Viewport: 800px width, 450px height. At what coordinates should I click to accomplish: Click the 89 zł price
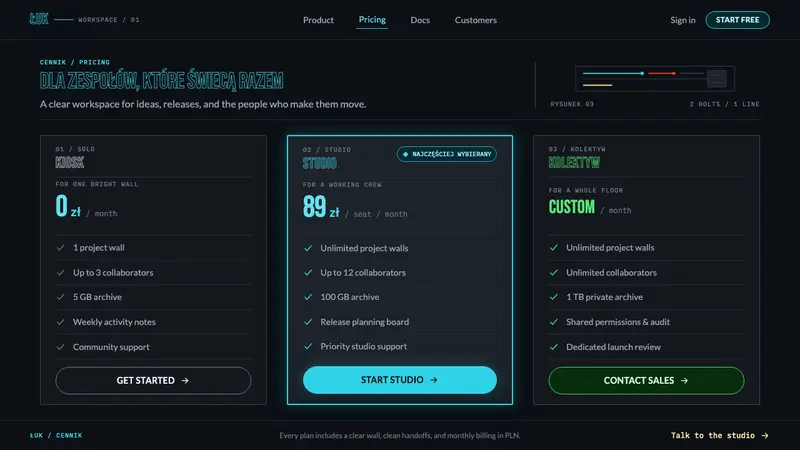[x=321, y=207]
